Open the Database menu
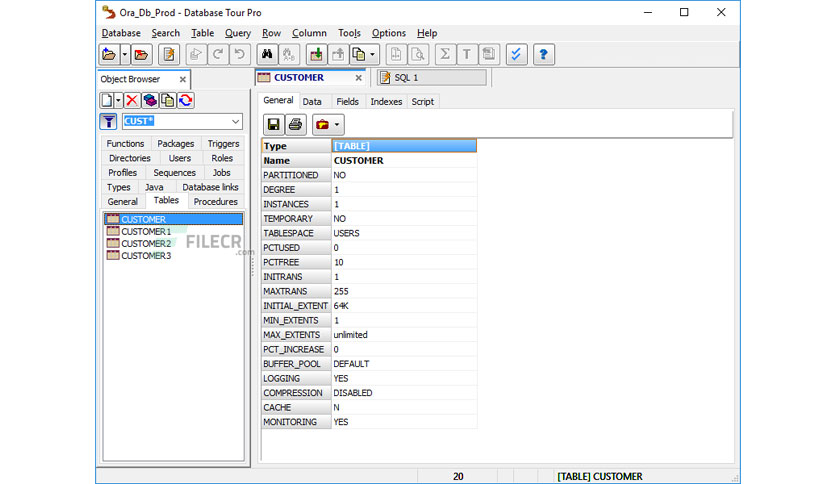 pos(121,33)
